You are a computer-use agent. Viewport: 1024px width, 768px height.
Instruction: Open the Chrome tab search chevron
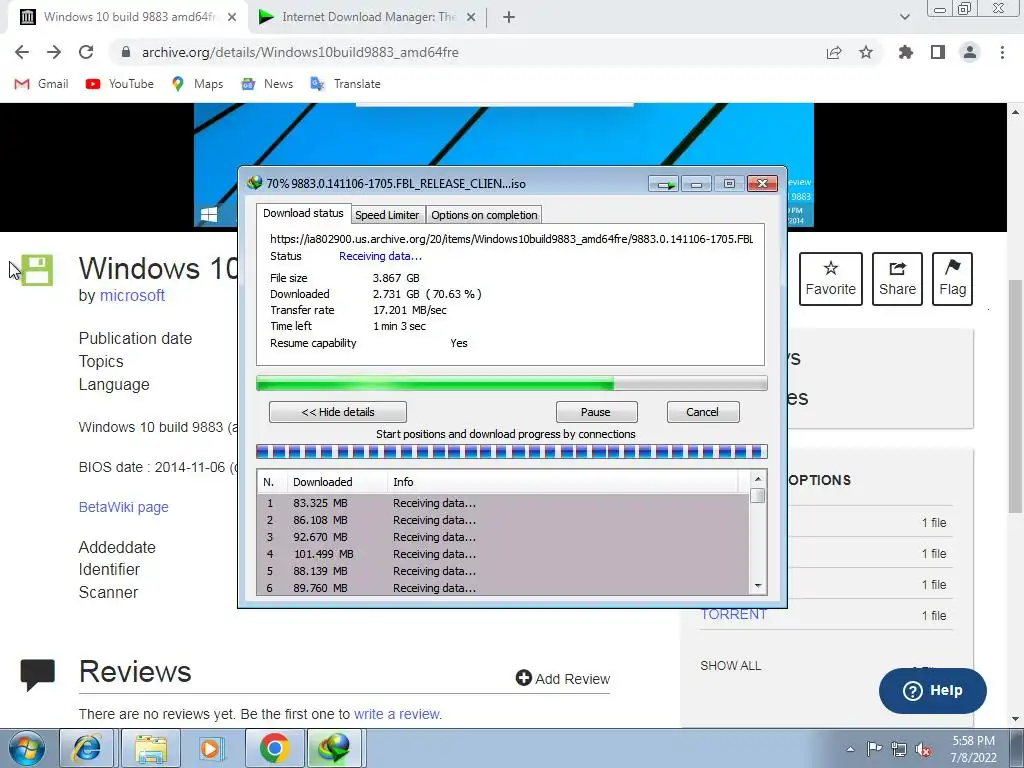tap(904, 17)
